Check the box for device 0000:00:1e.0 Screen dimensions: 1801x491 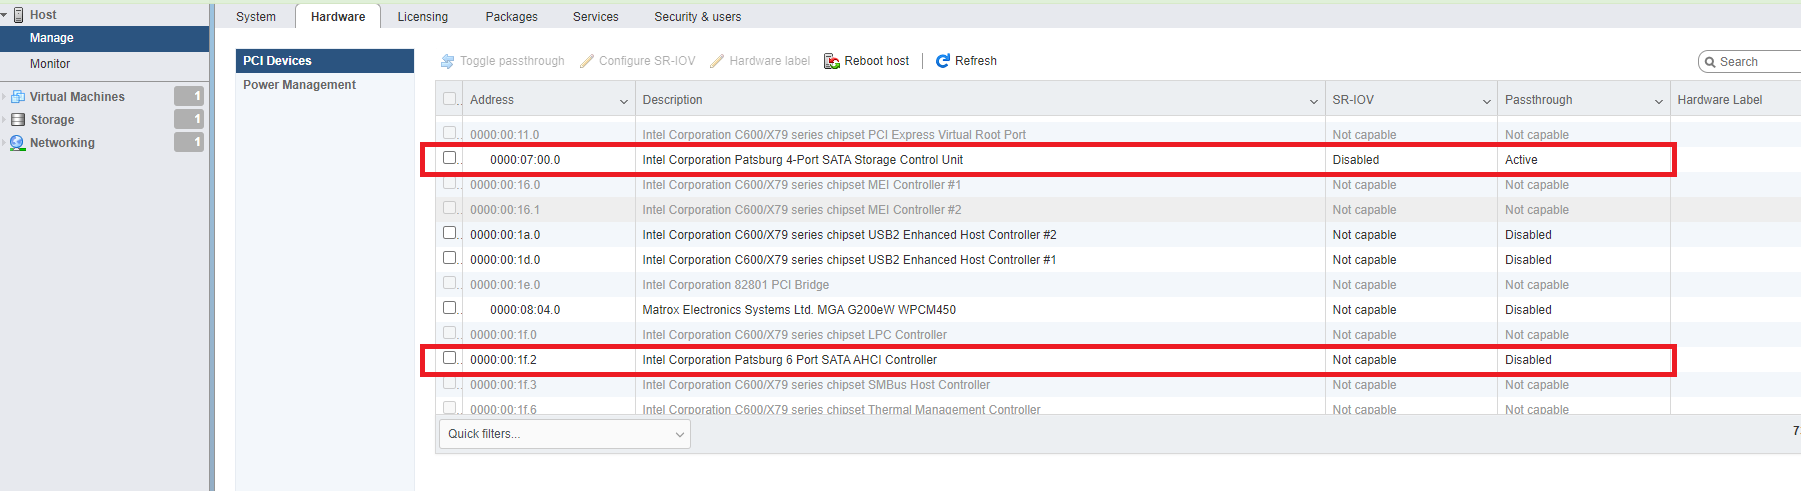coord(450,283)
